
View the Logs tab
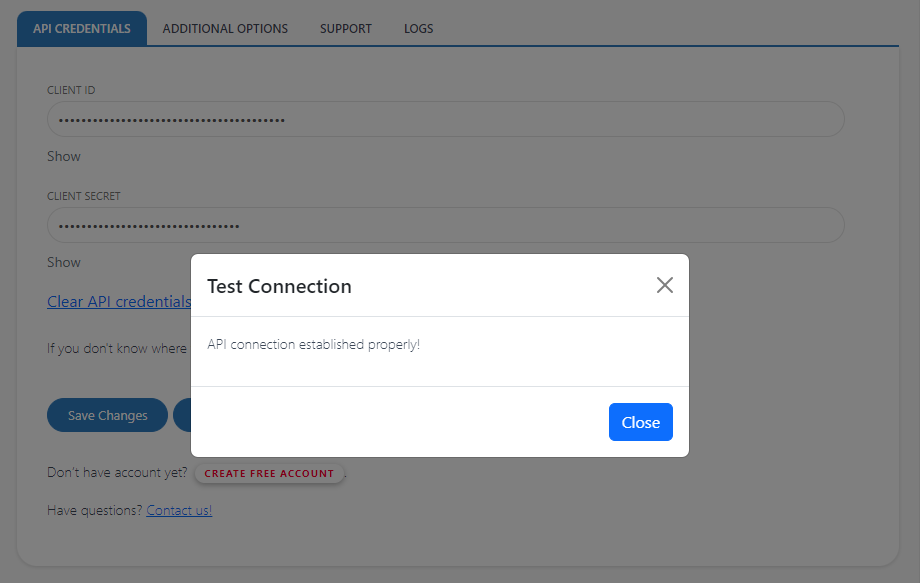pos(419,29)
